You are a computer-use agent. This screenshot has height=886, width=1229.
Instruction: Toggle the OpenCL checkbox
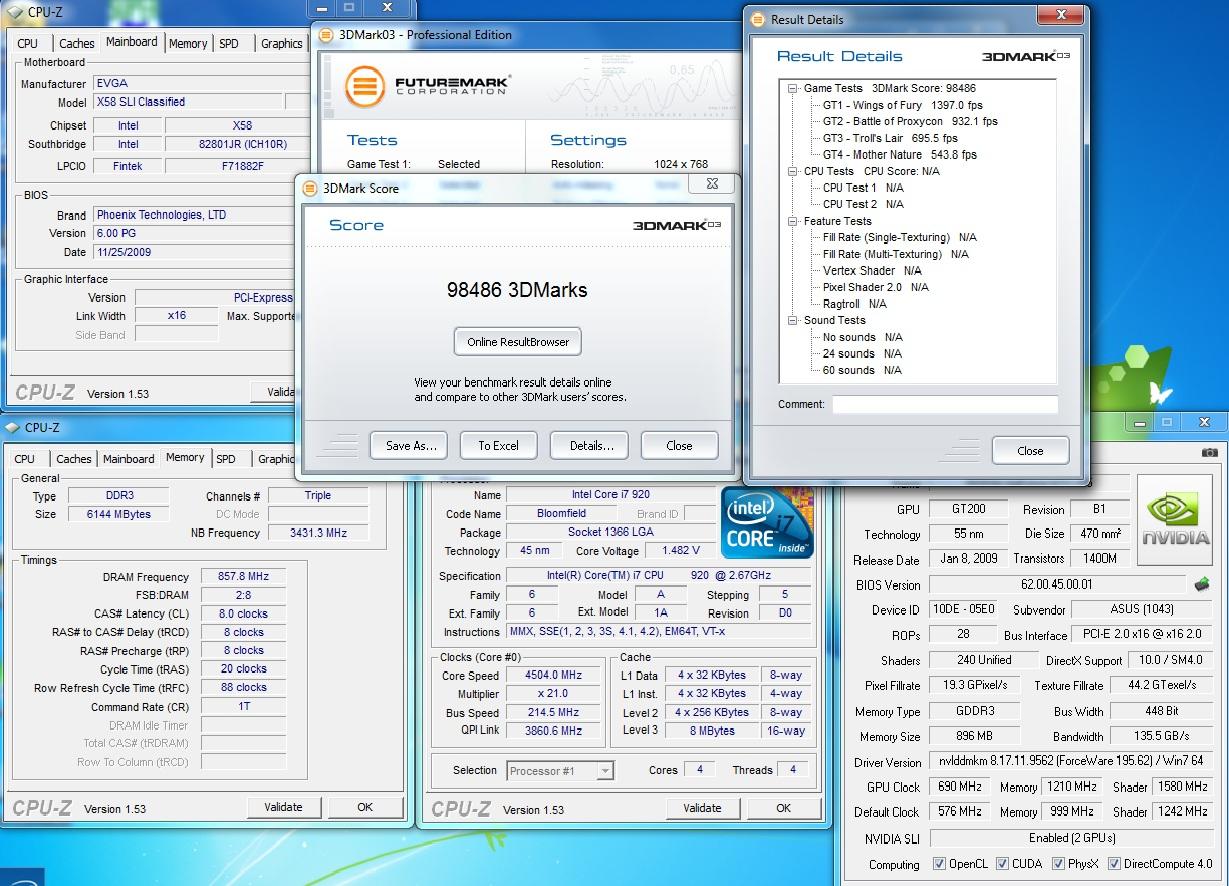pyautogui.click(x=939, y=864)
